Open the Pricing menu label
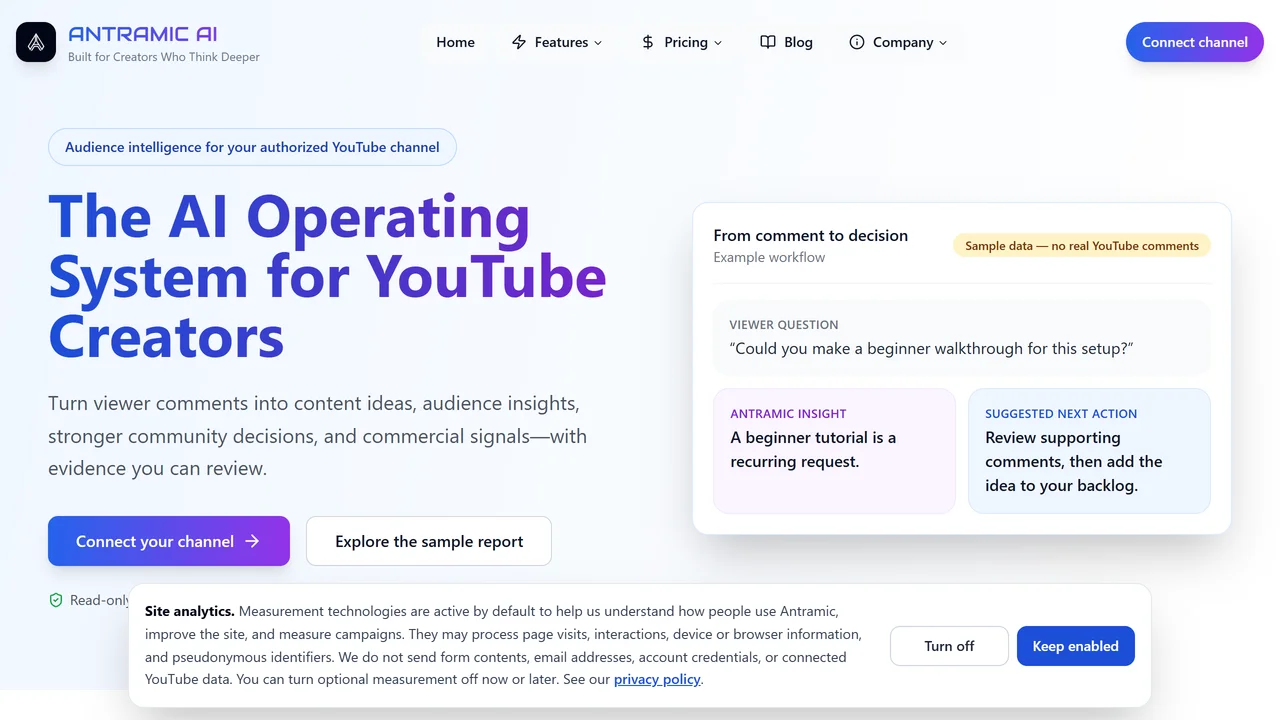Viewport: 1280px width, 720px height. pyautogui.click(x=686, y=42)
